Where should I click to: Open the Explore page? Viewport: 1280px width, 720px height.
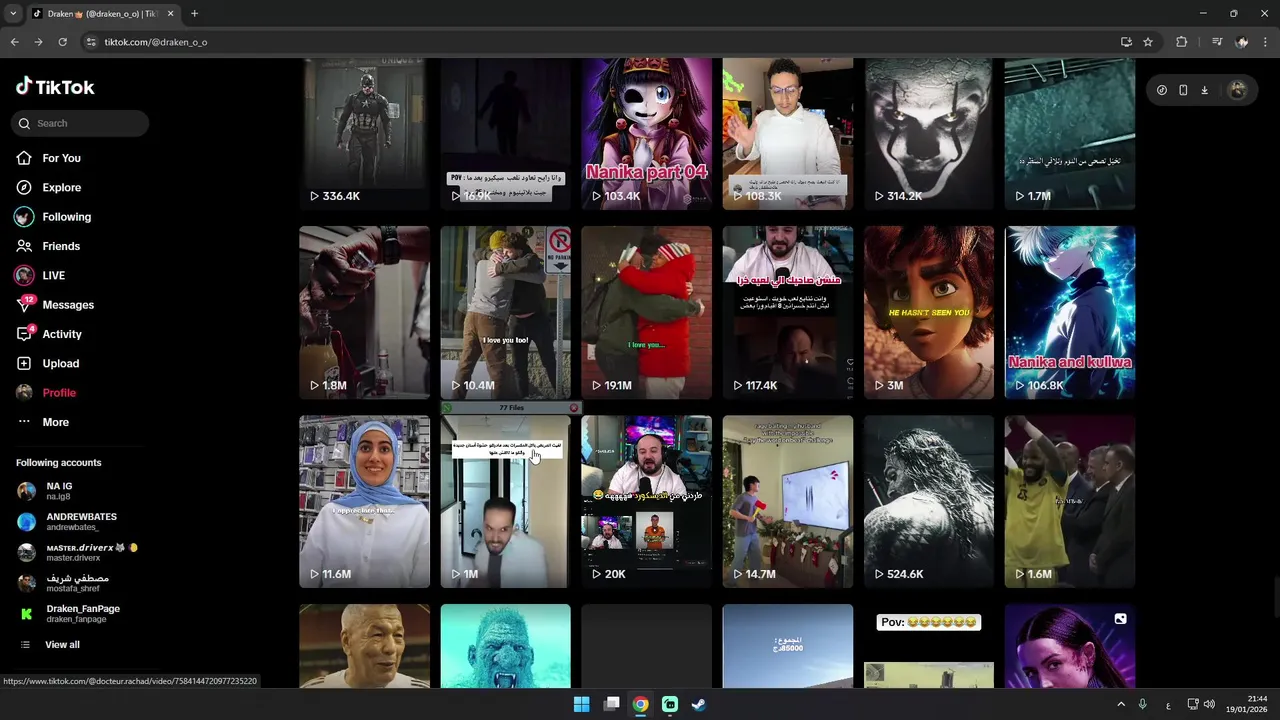pyautogui.click(x=61, y=187)
